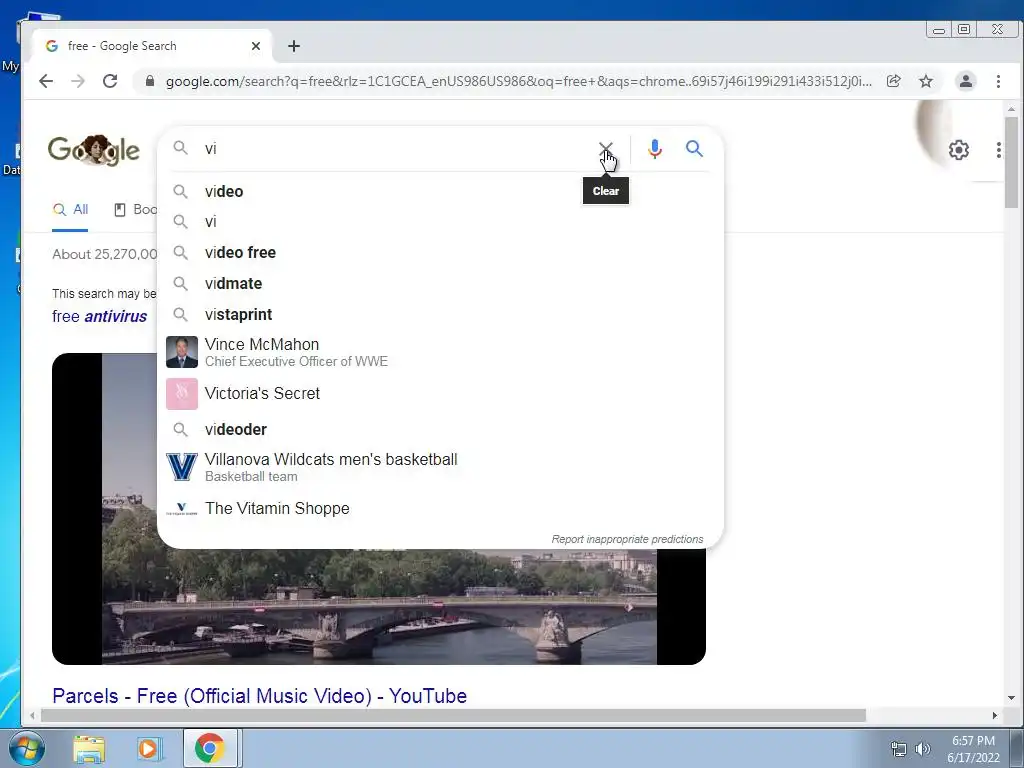Switch to the Books results tab

click(136, 210)
